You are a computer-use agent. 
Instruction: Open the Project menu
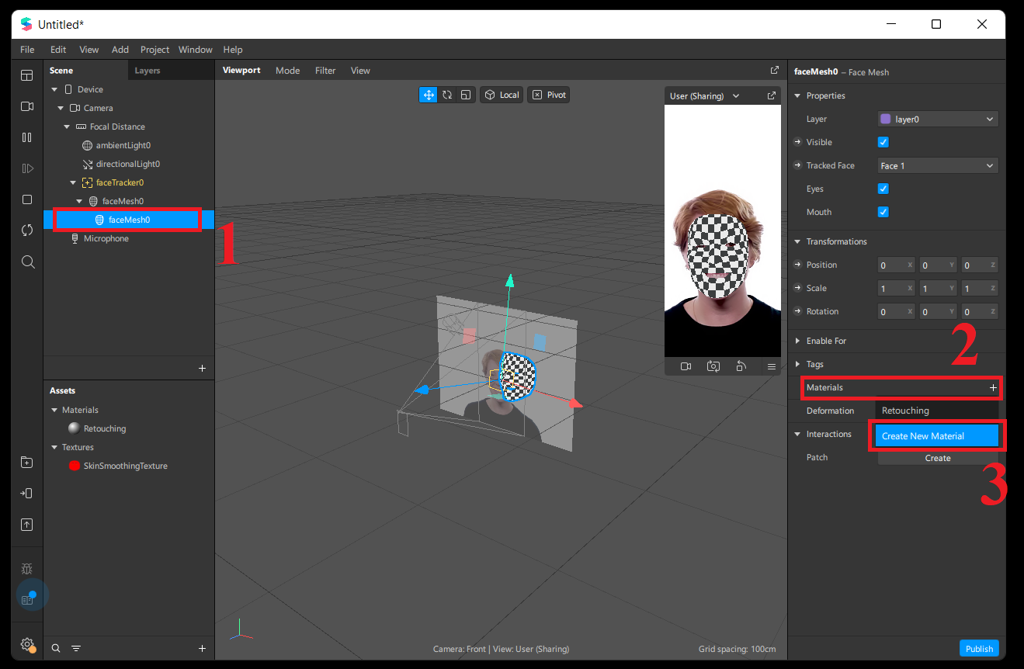[x=155, y=50]
